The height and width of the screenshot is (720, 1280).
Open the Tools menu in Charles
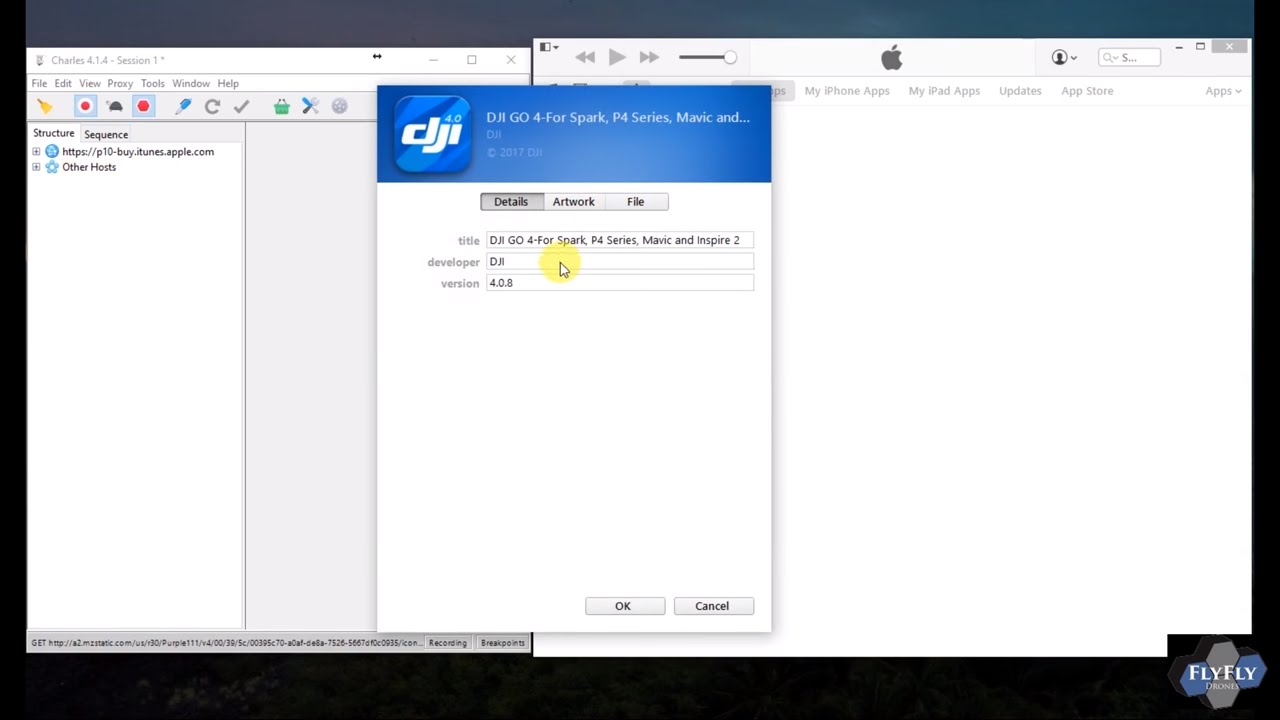pos(153,84)
